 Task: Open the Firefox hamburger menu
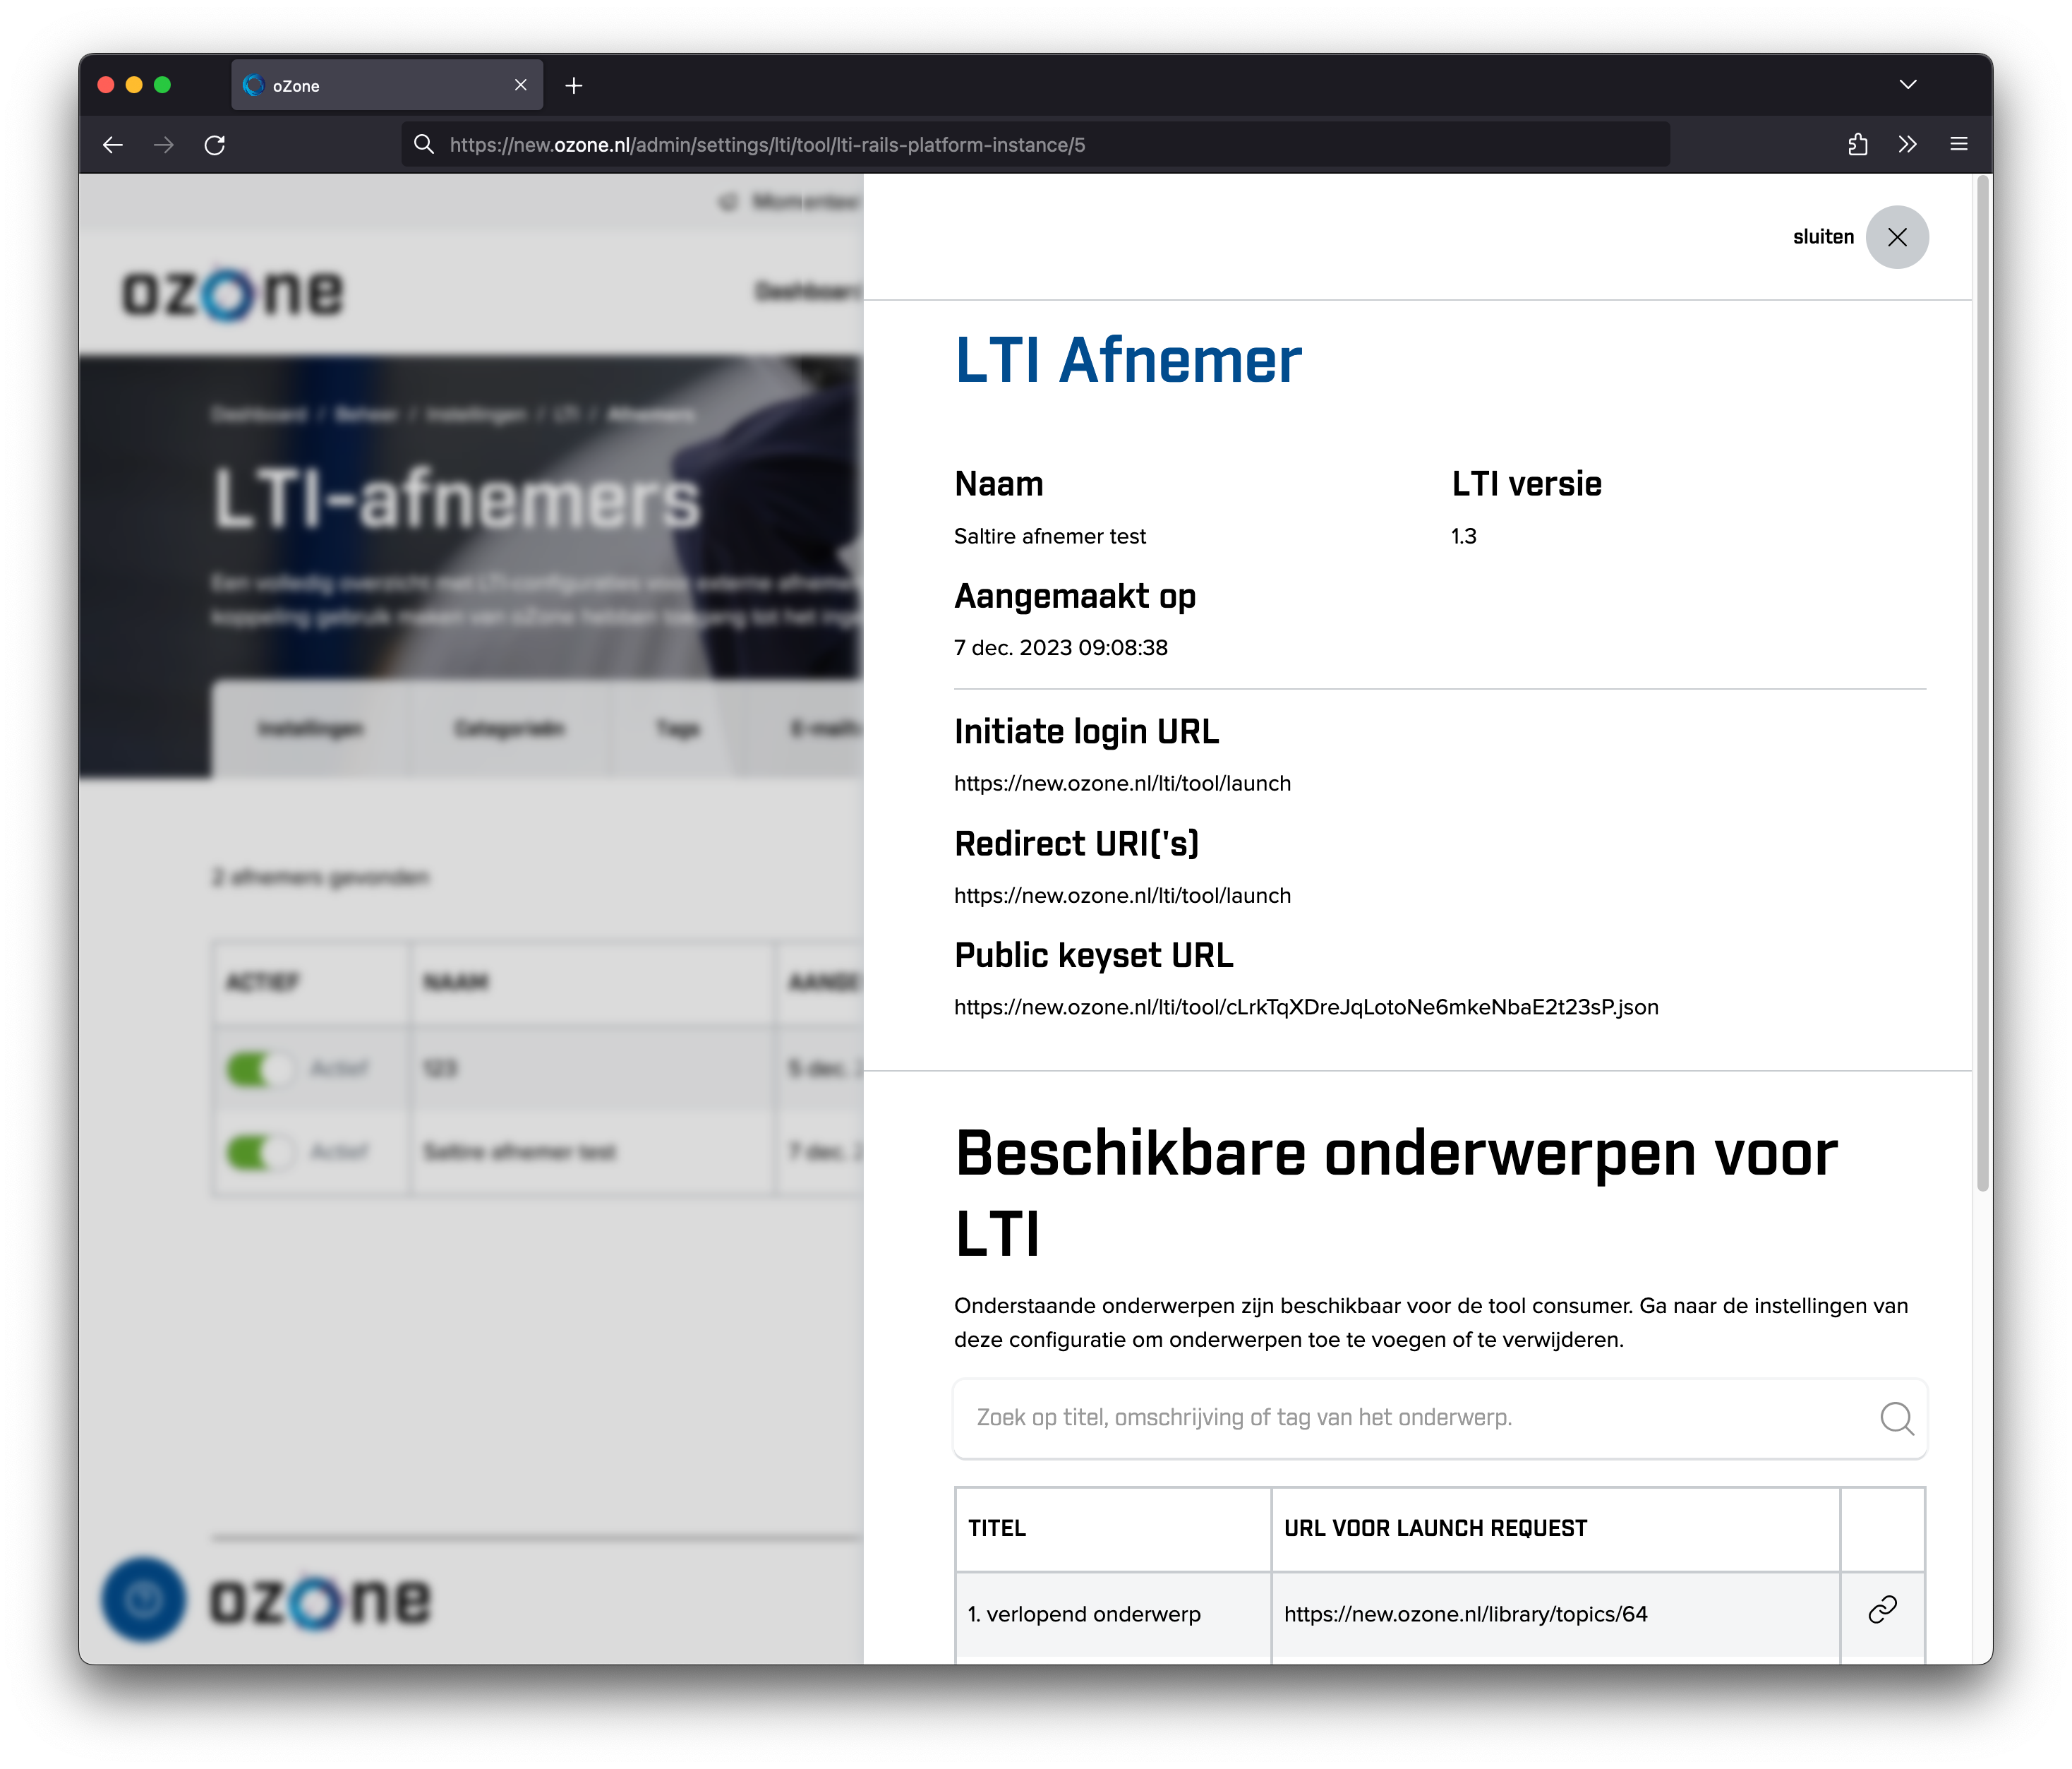[1958, 145]
